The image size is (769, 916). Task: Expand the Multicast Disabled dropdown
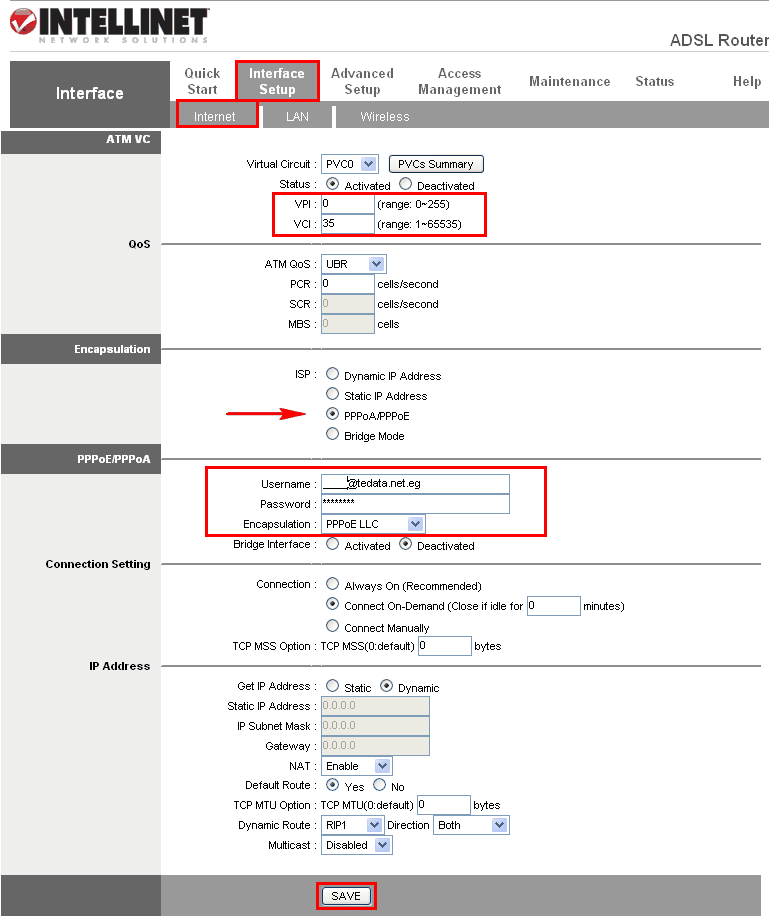click(356, 845)
